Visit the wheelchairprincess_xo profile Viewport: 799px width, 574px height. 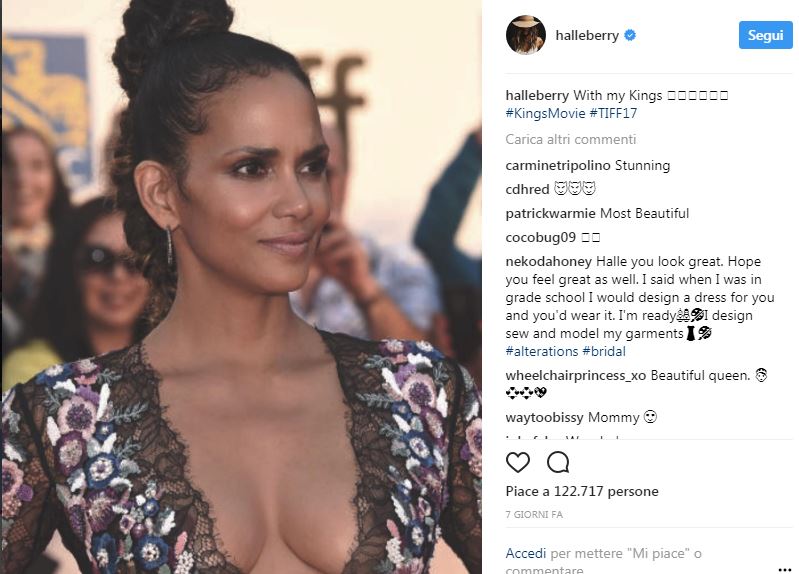[x=576, y=376]
